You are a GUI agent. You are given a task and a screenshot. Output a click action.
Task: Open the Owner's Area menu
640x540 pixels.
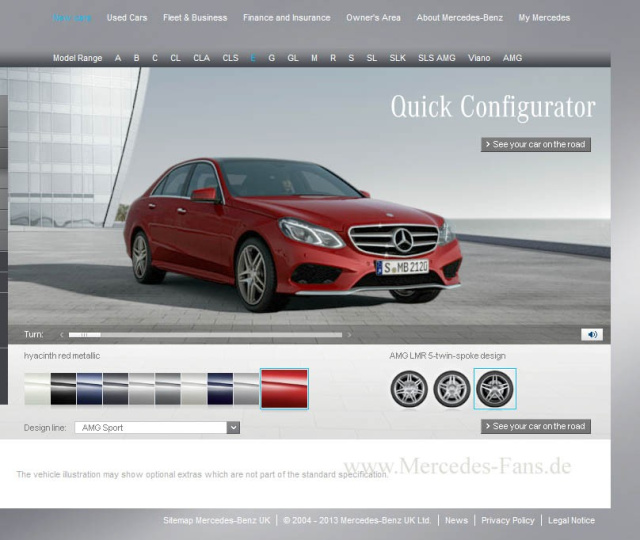point(373,18)
